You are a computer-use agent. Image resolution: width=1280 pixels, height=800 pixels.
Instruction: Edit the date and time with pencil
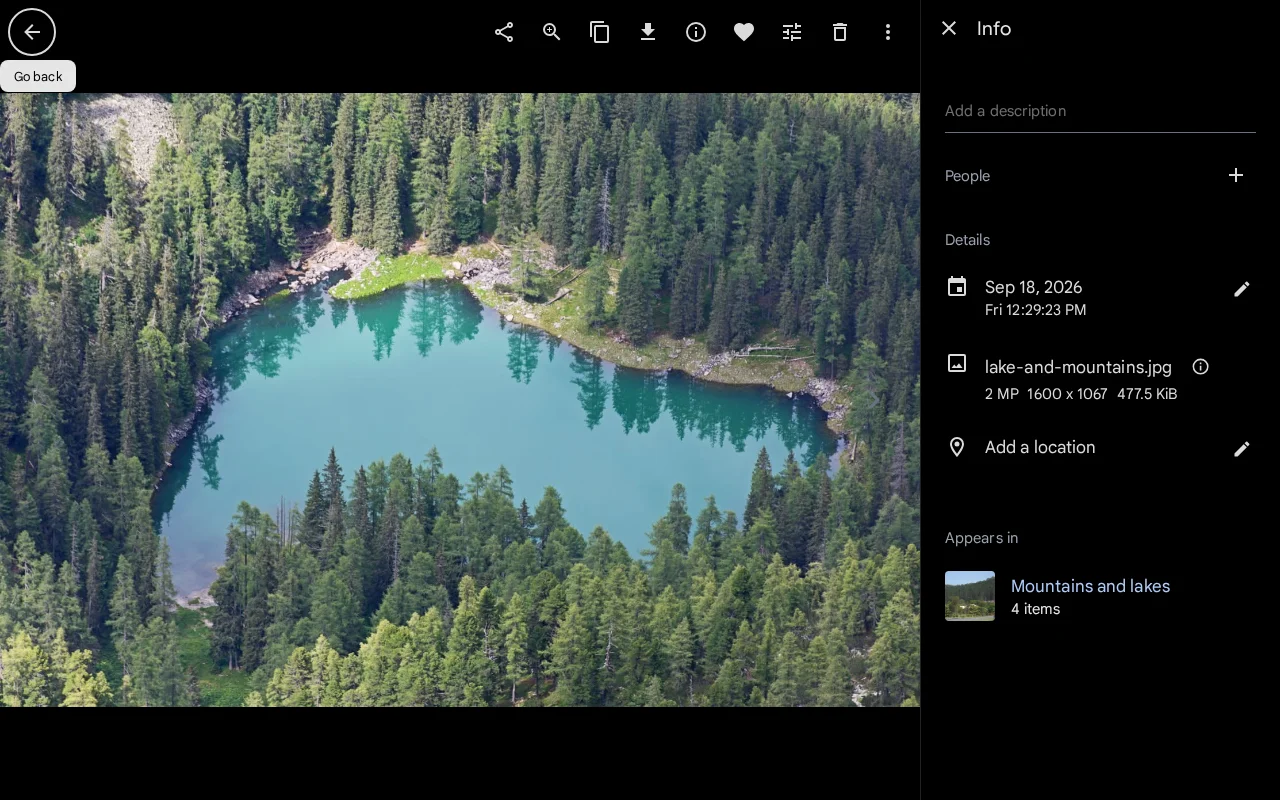coord(1242,289)
